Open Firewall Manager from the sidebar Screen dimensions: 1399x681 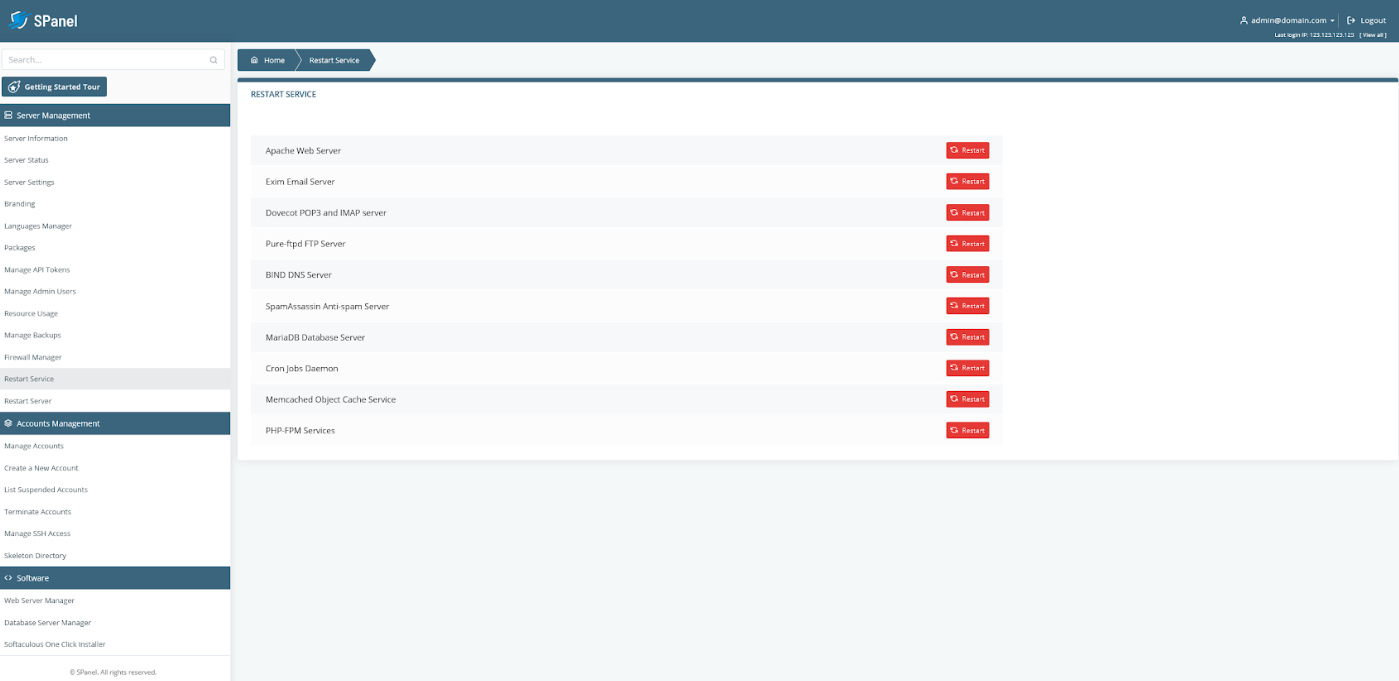[x=33, y=357]
